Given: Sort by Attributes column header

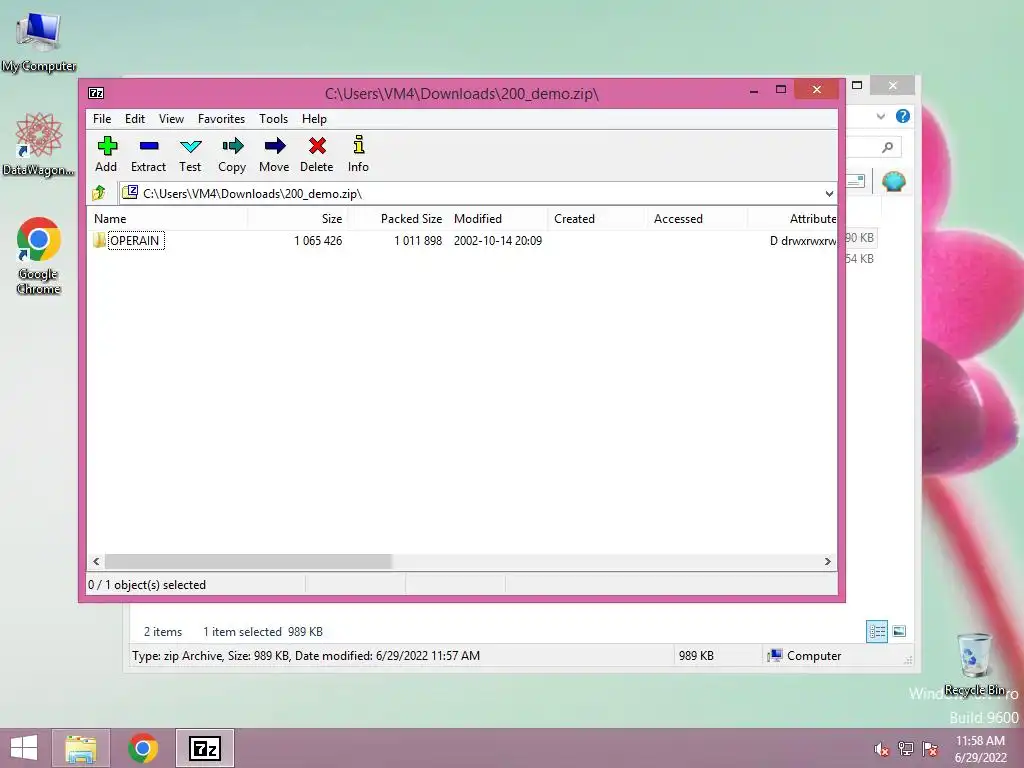Looking at the screenshot, I should pos(792,219).
